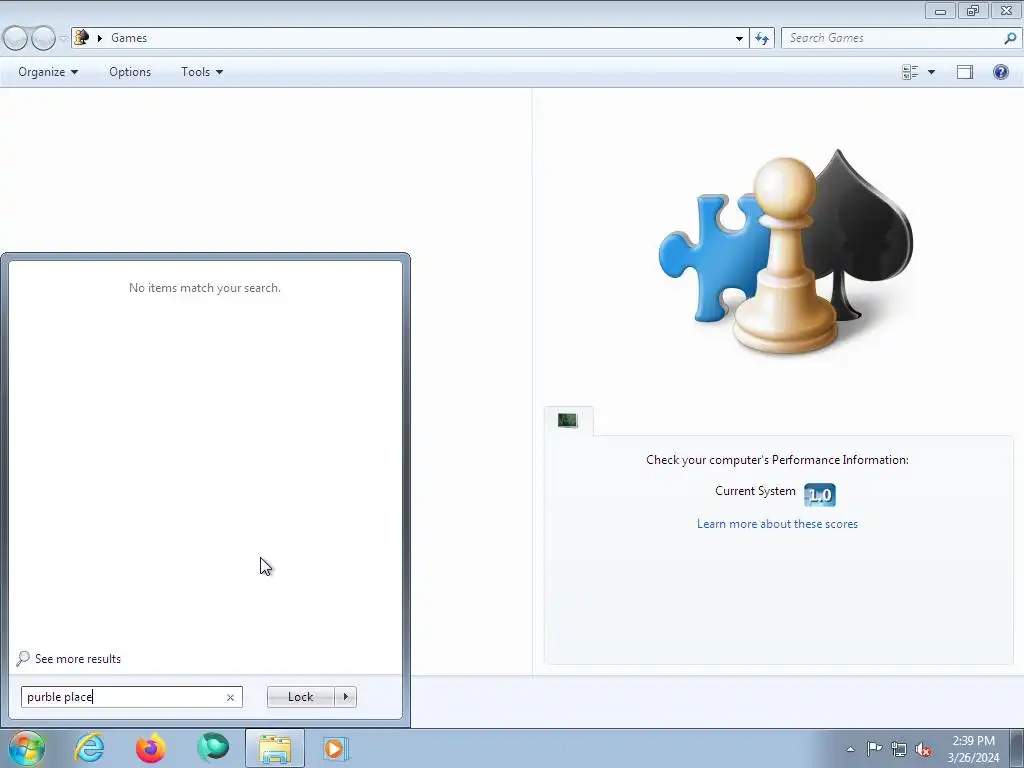Click the 1.0 performance score badge
This screenshot has height=768, width=1024.
click(x=820, y=494)
